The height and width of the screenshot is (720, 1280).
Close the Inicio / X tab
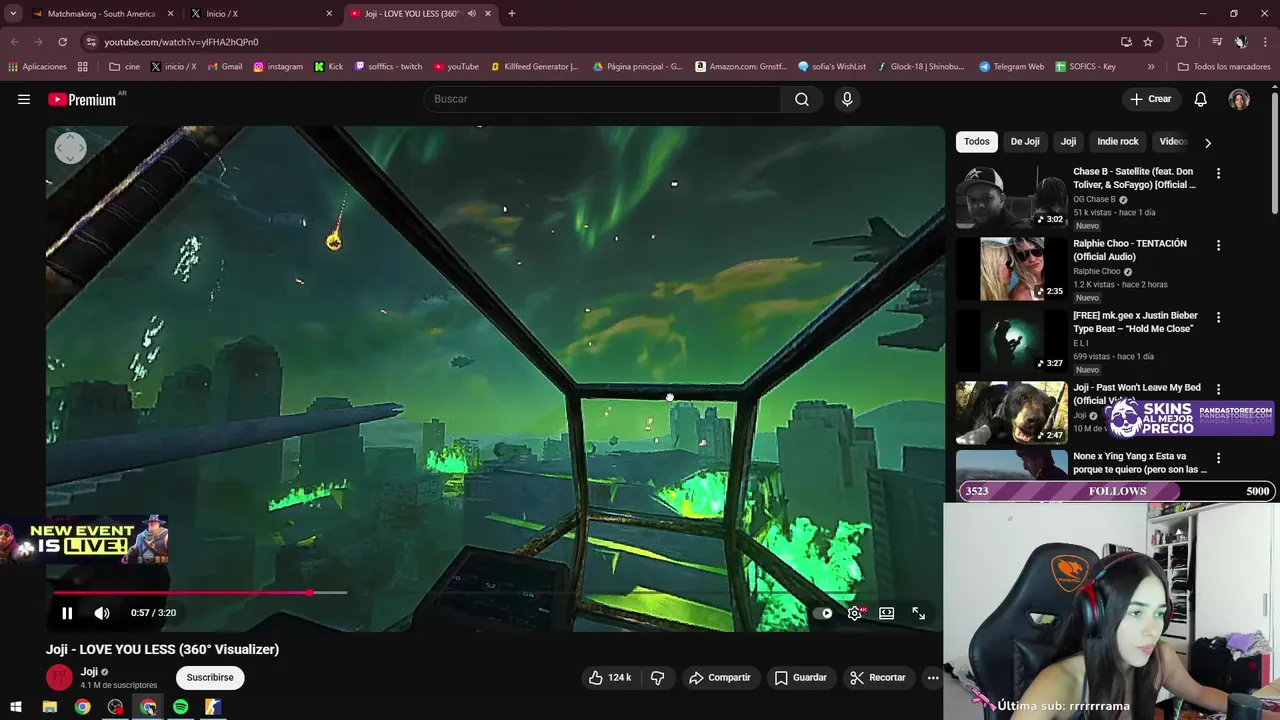pos(329,14)
